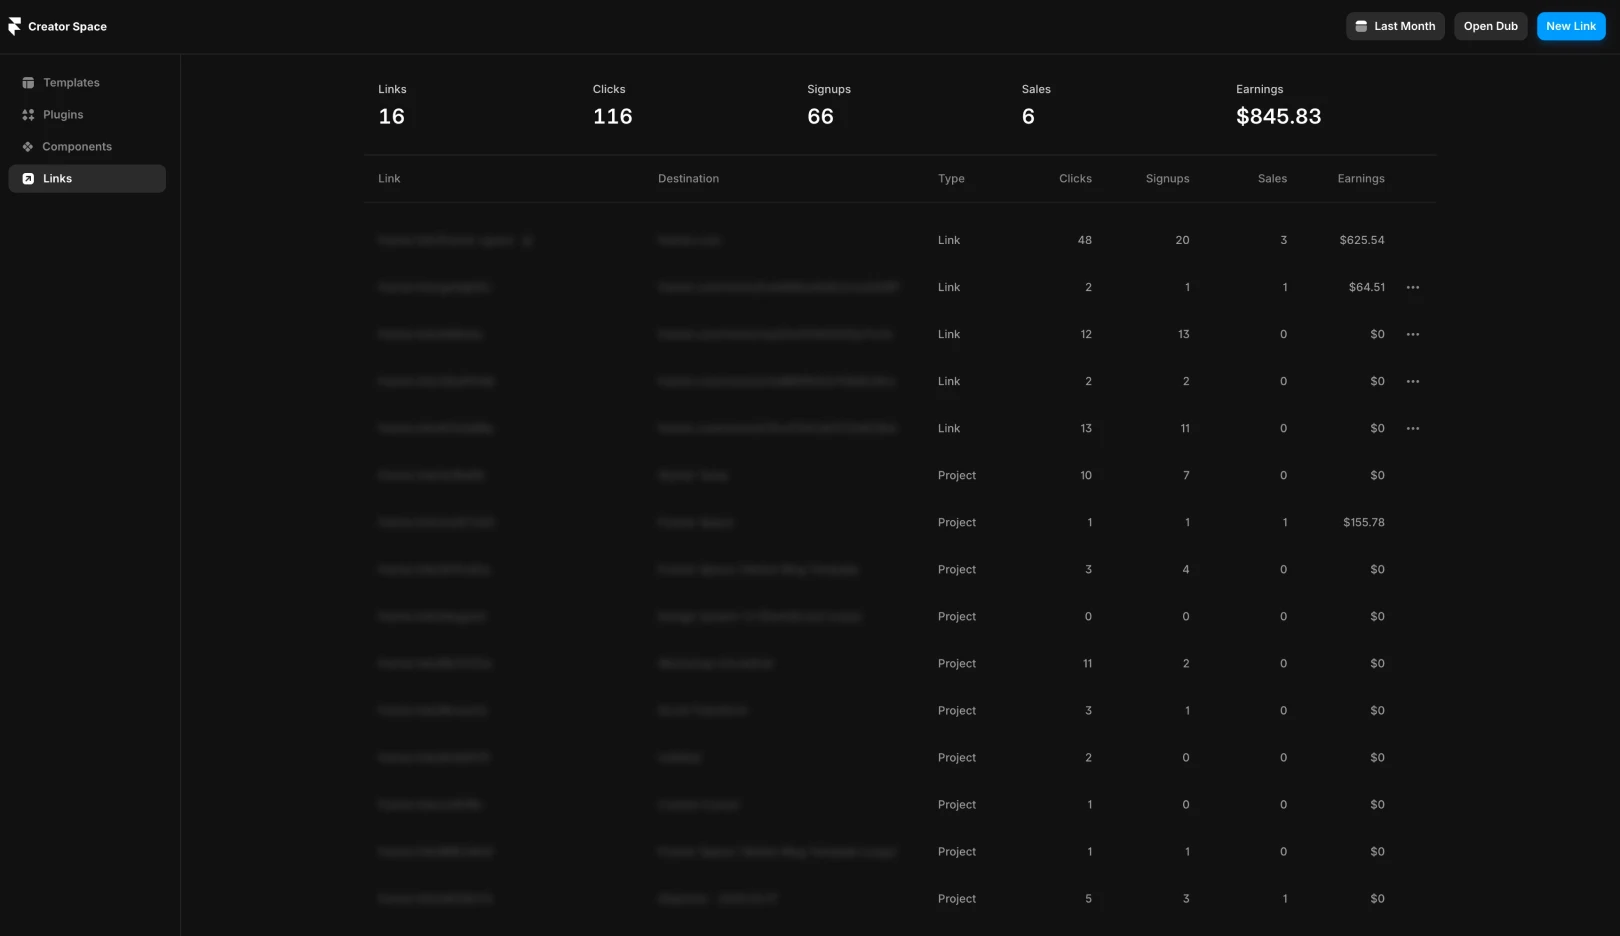Click the 7 signups cell
Image resolution: width=1620 pixels, height=936 pixels.
click(x=1186, y=475)
